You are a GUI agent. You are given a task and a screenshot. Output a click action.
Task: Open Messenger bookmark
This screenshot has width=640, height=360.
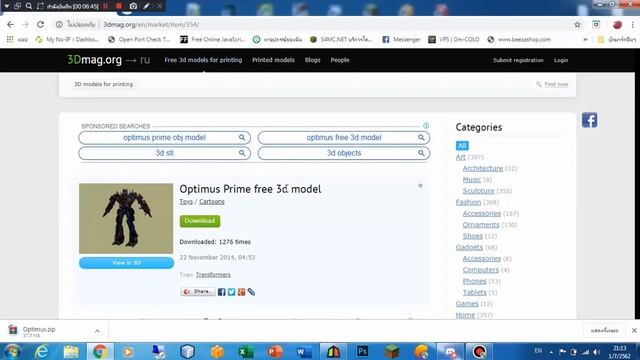tap(402, 39)
